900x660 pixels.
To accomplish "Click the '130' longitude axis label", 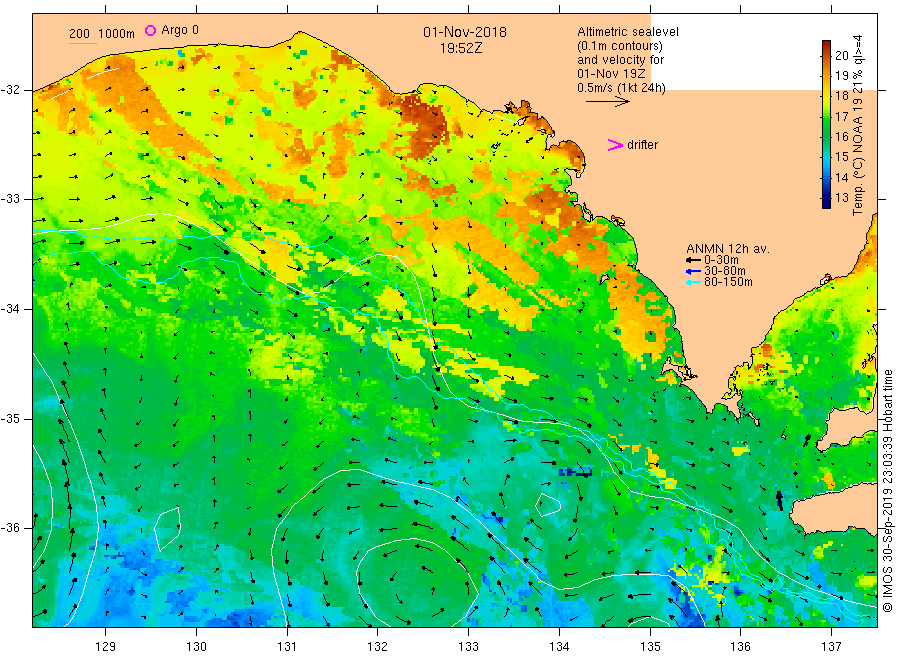I will 196,647.
